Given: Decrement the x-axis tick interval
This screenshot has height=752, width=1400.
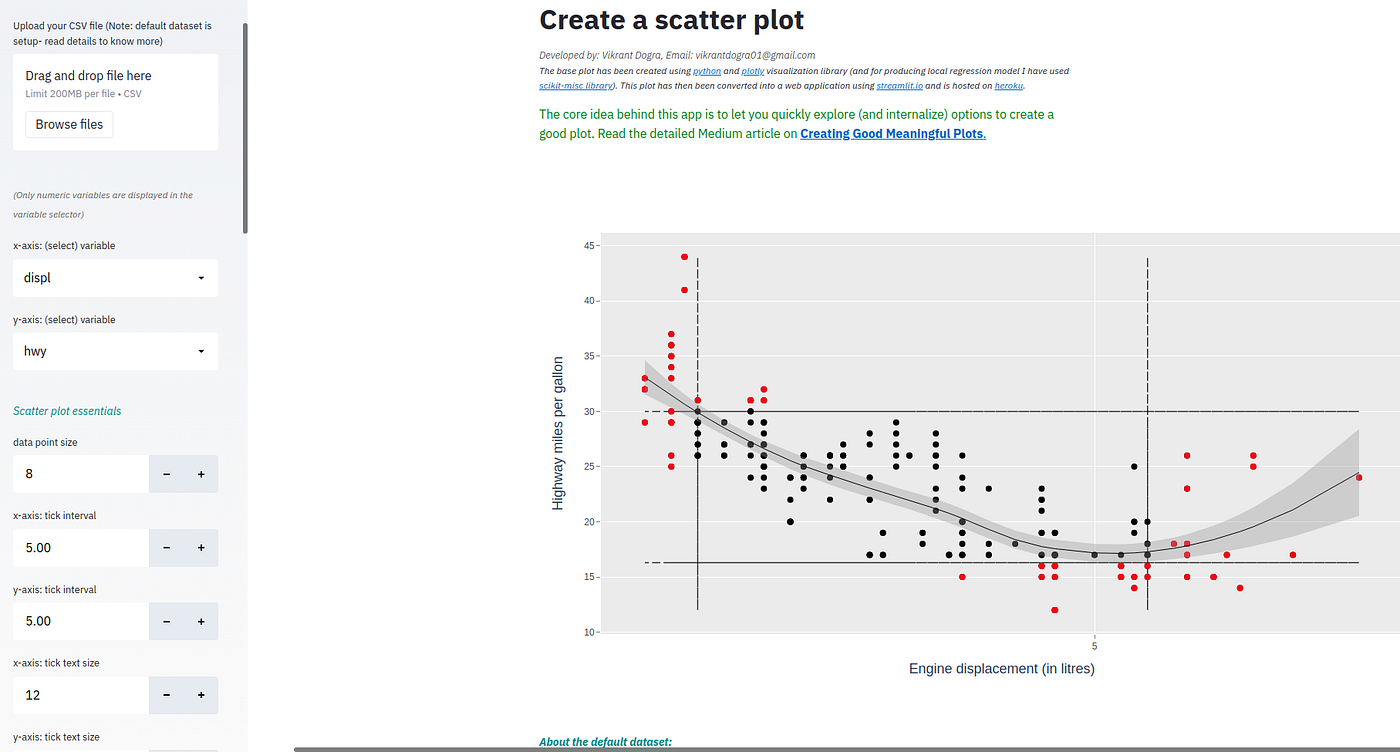Looking at the screenshot, I should [166, 547].
